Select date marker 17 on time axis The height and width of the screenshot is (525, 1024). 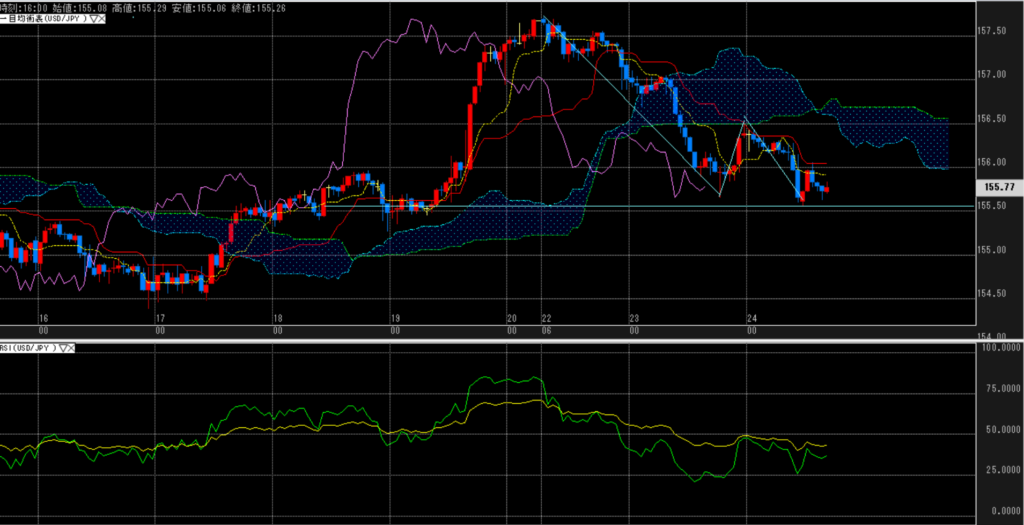159,316
